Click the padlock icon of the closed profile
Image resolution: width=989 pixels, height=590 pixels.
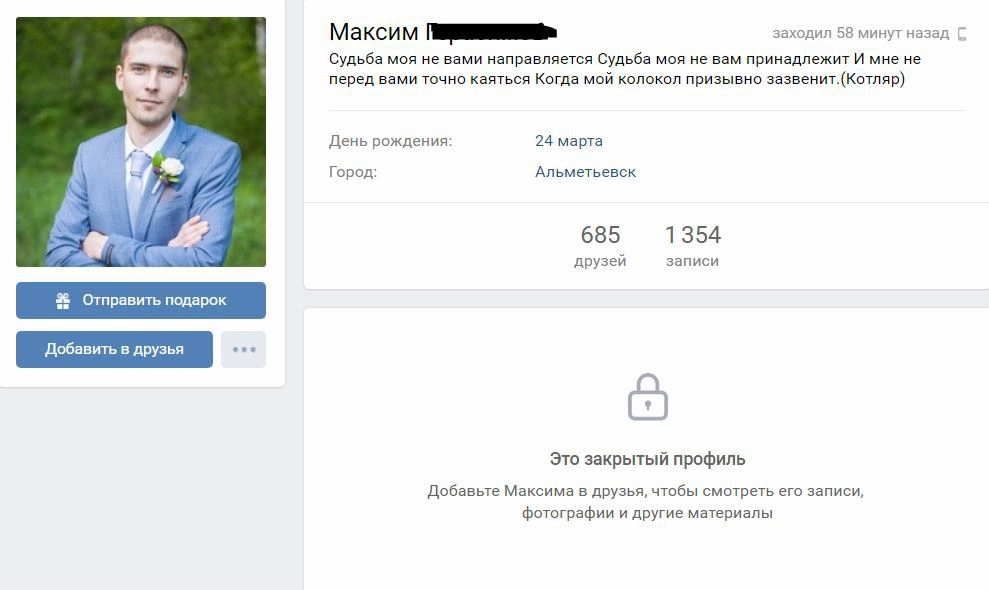tap(648, 397)
